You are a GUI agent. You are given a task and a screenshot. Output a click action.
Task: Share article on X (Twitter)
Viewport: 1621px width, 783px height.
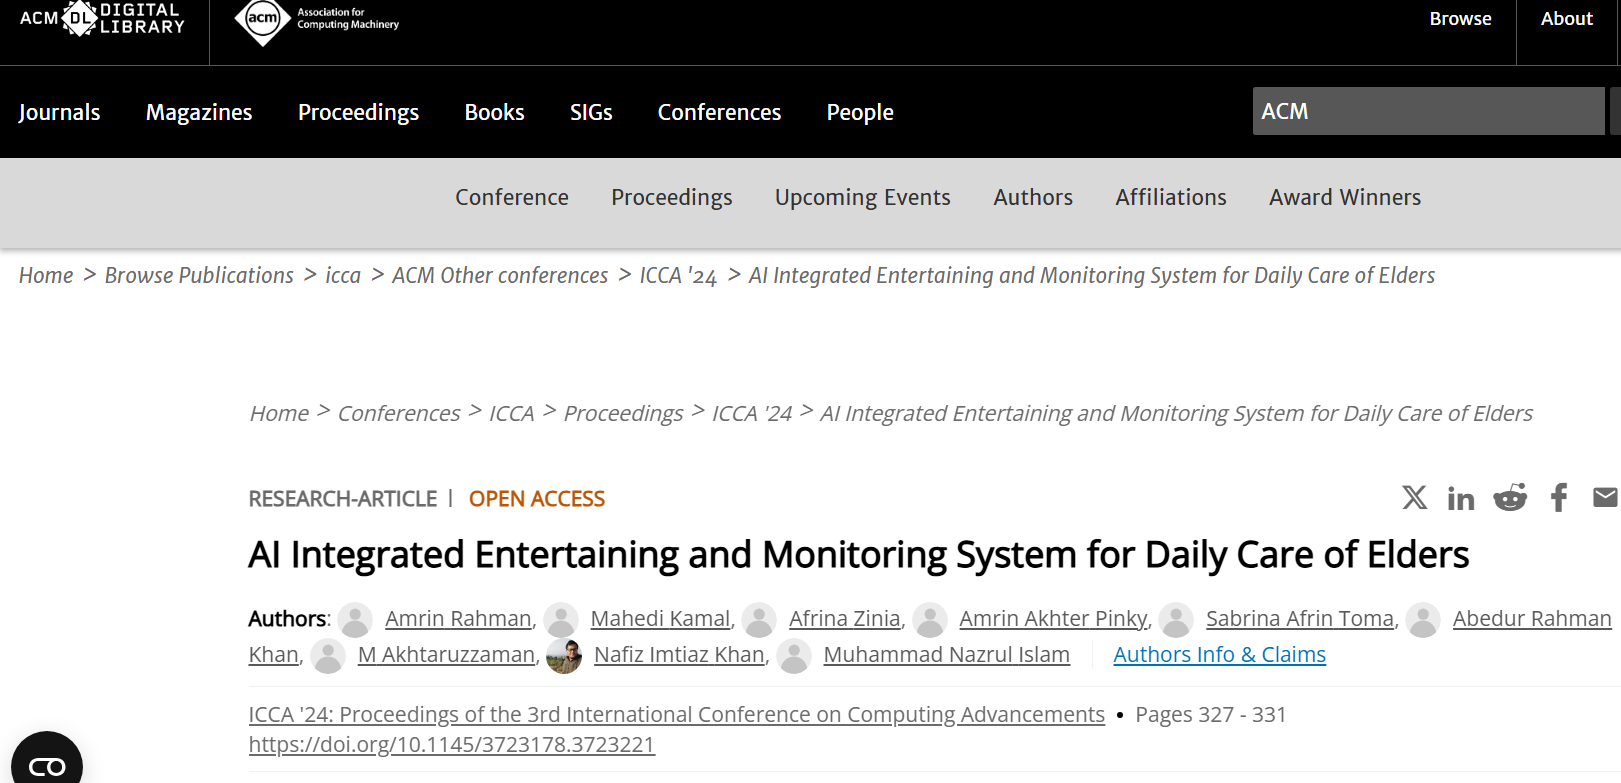1414,497
